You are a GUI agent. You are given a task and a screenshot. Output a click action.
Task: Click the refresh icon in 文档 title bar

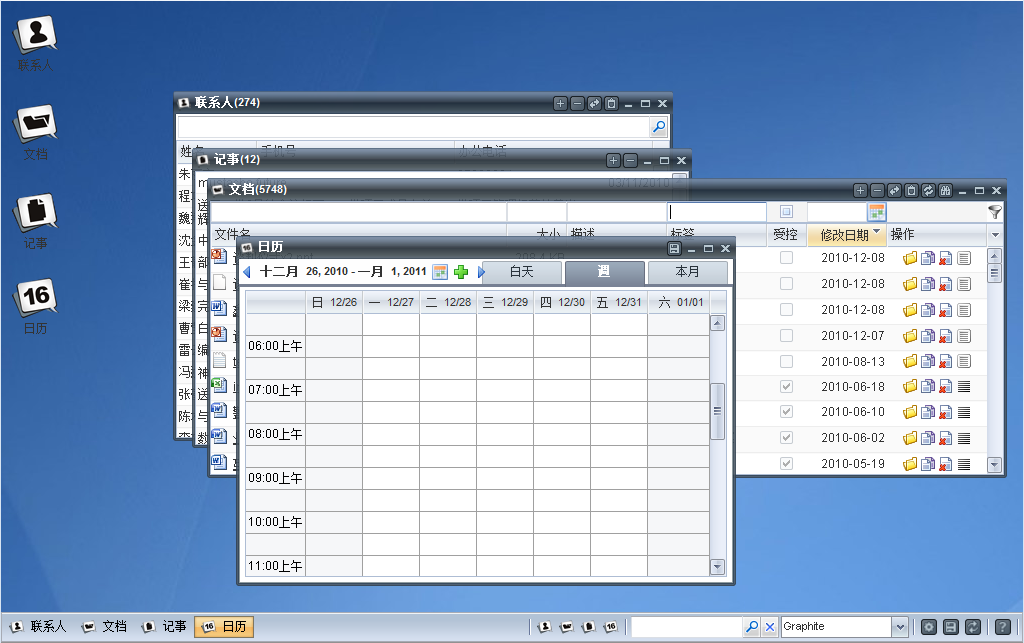tap(928, 190)
